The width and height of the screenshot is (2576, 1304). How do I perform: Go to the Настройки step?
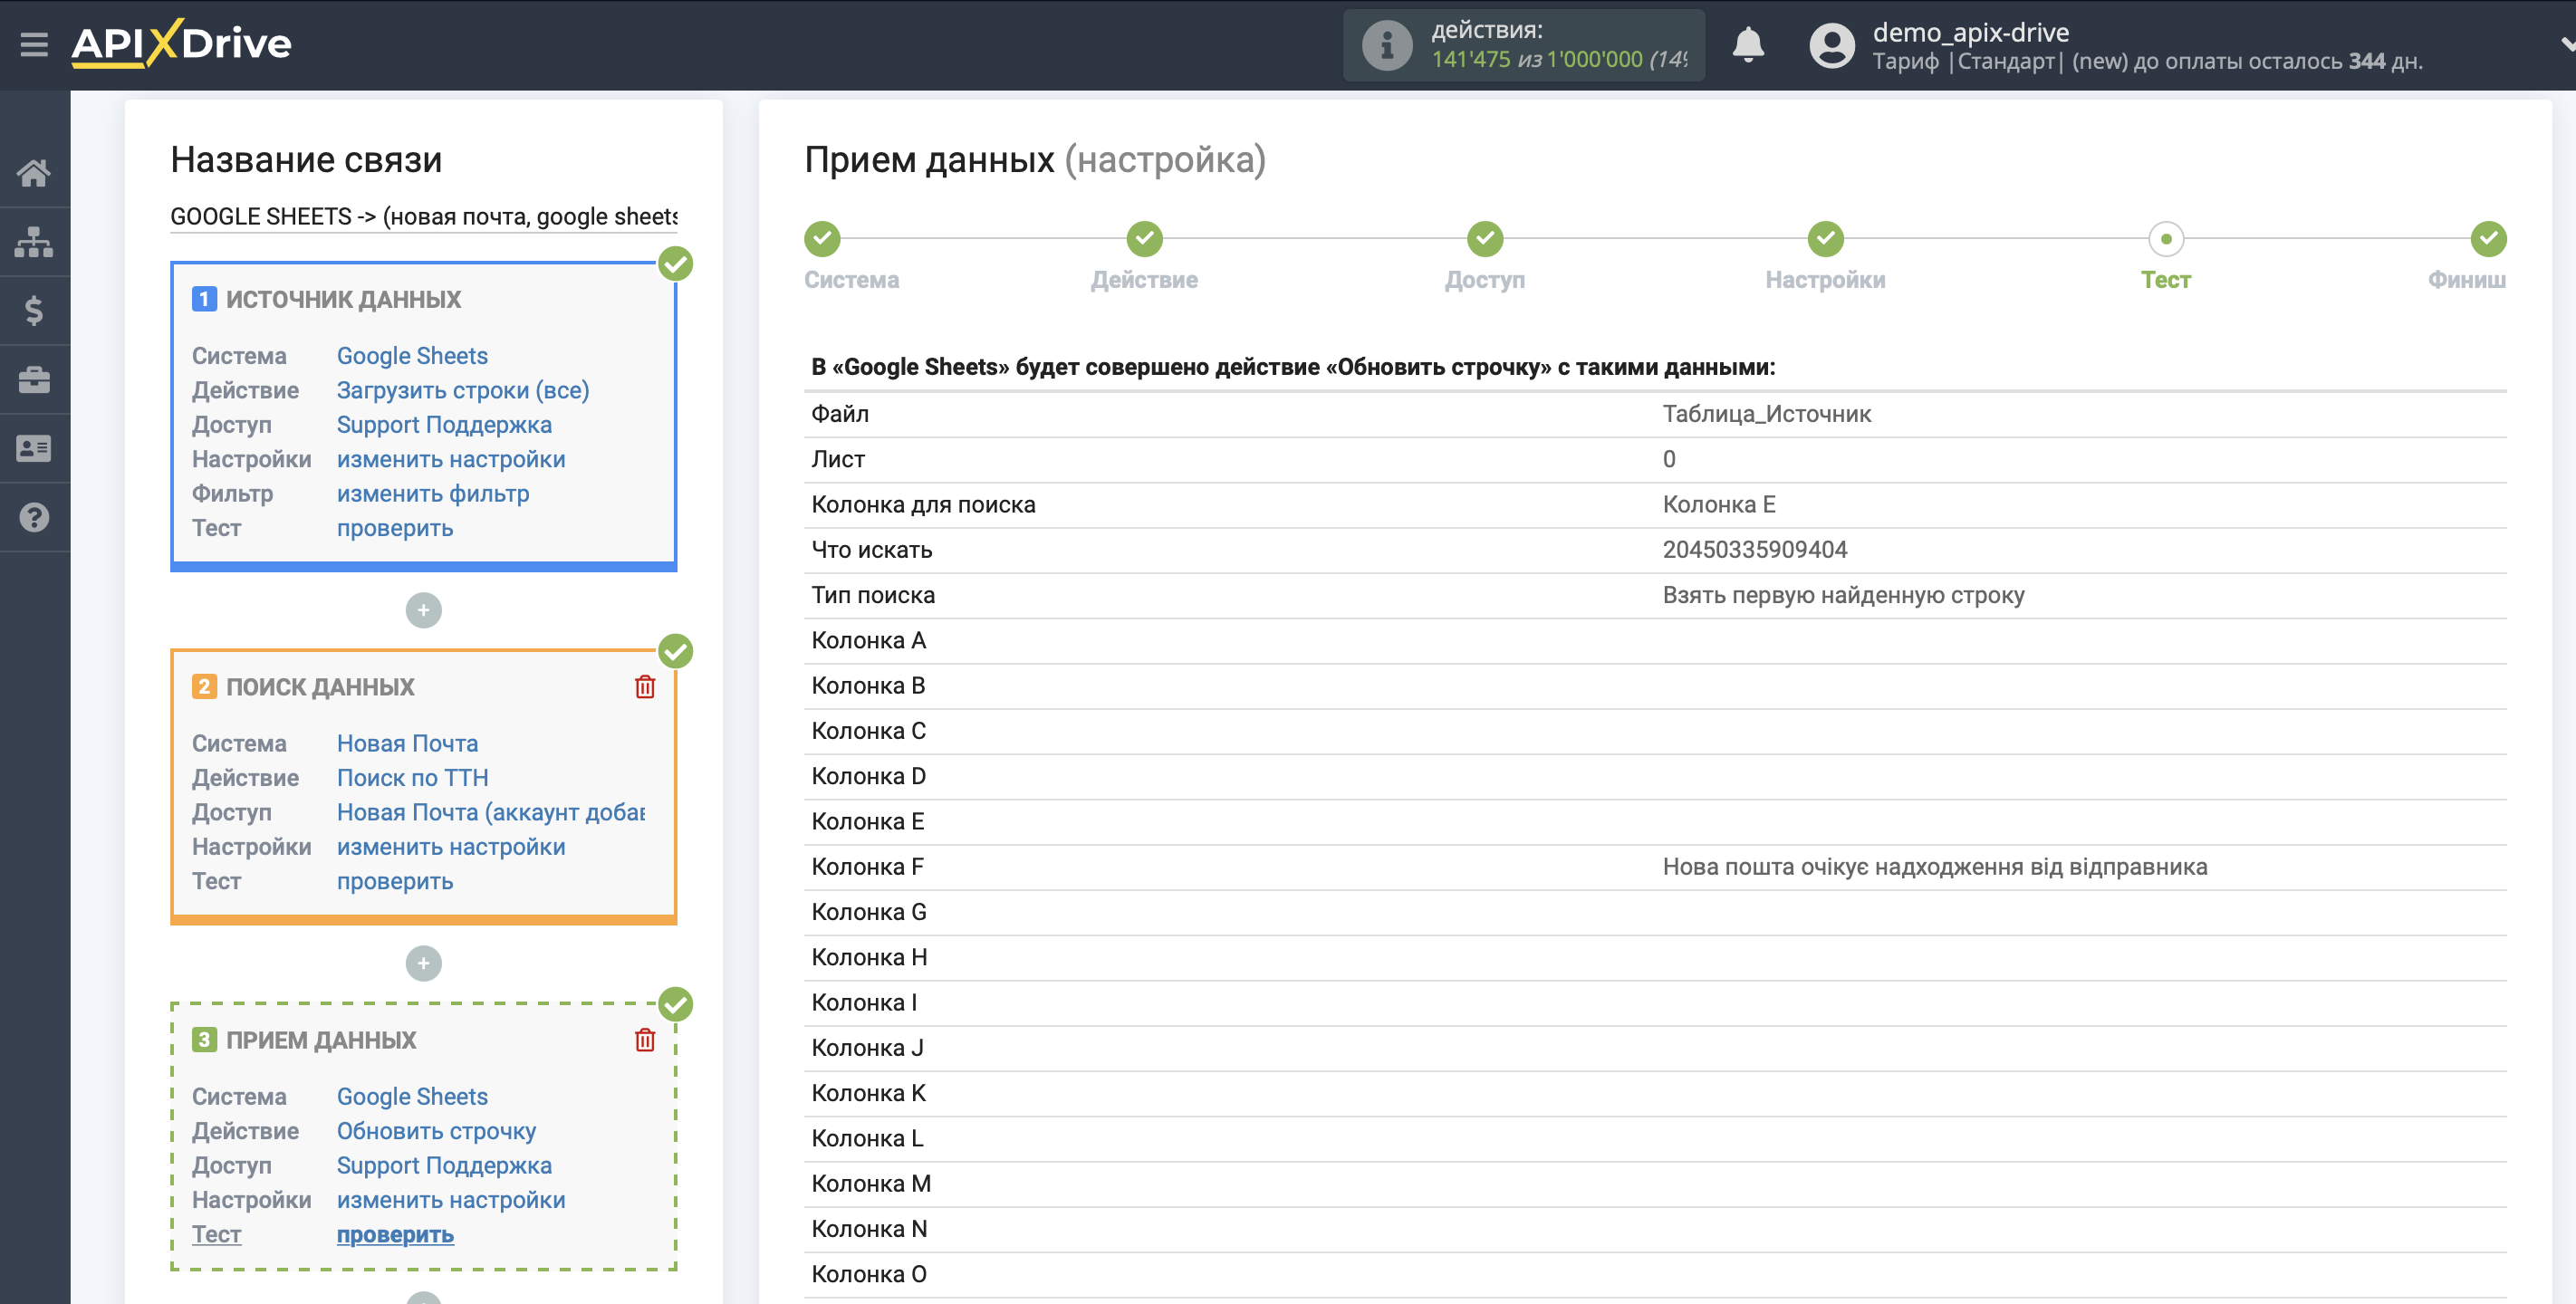(x=1825, y=239)
